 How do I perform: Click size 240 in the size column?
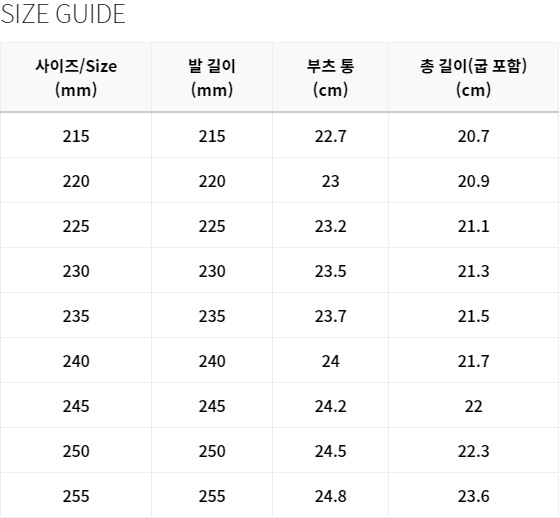click(x=76, y=361)
